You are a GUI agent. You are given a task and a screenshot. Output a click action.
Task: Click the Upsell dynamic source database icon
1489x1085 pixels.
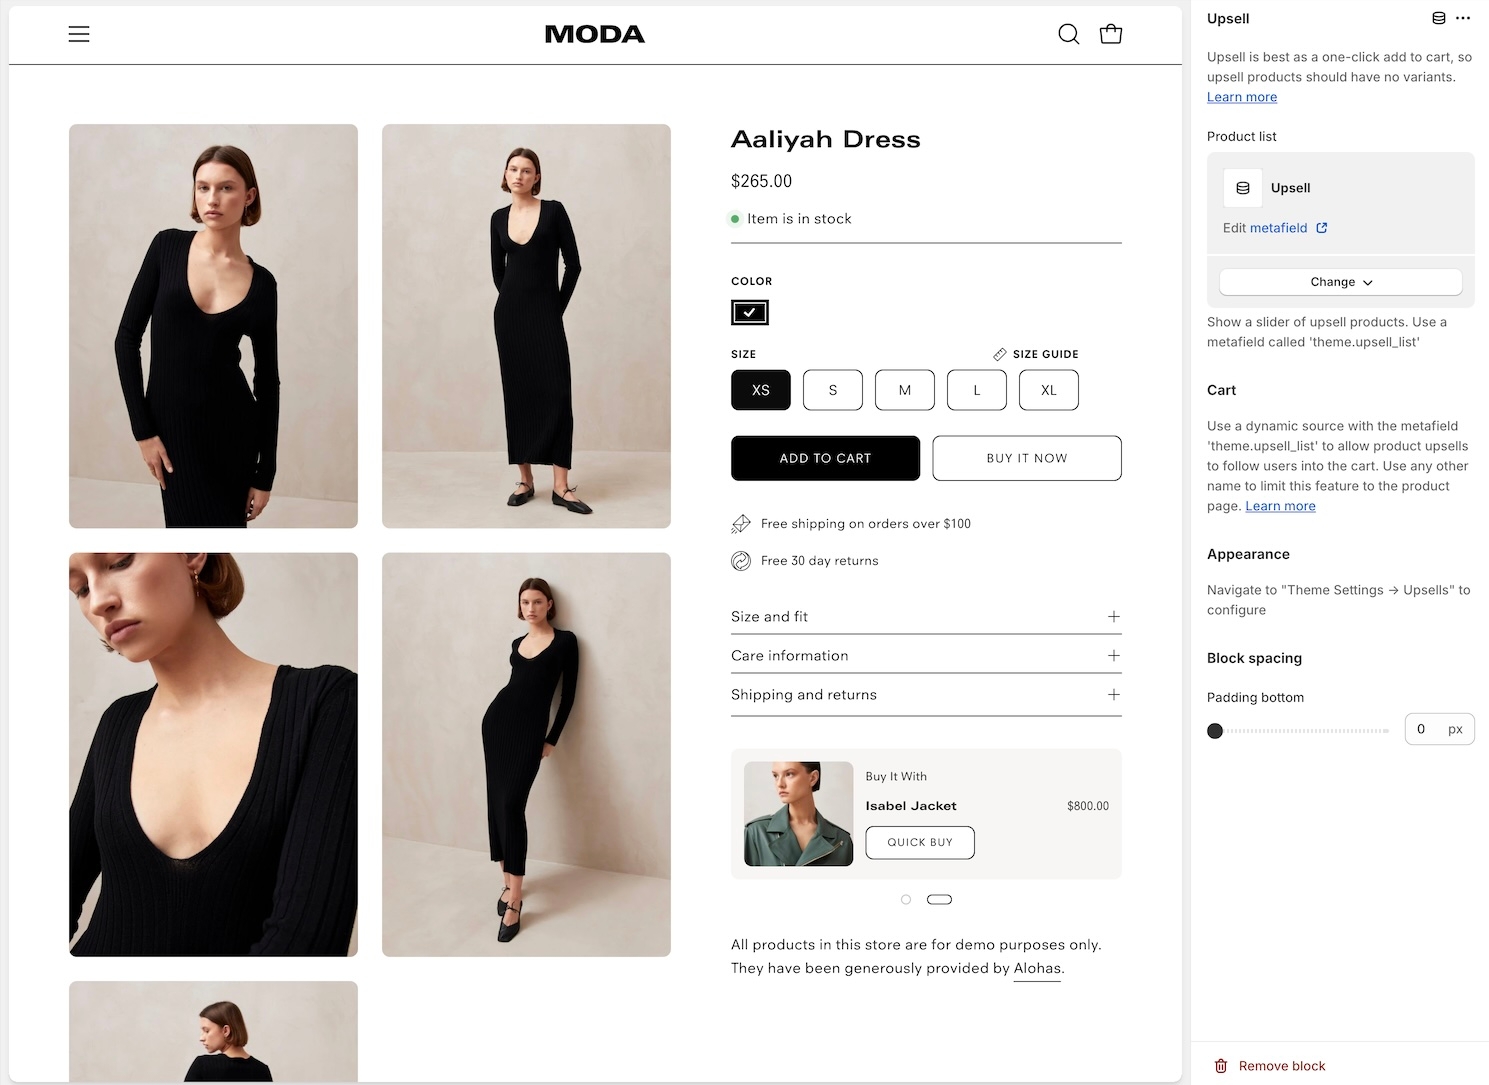click(x=1438, y=18)
